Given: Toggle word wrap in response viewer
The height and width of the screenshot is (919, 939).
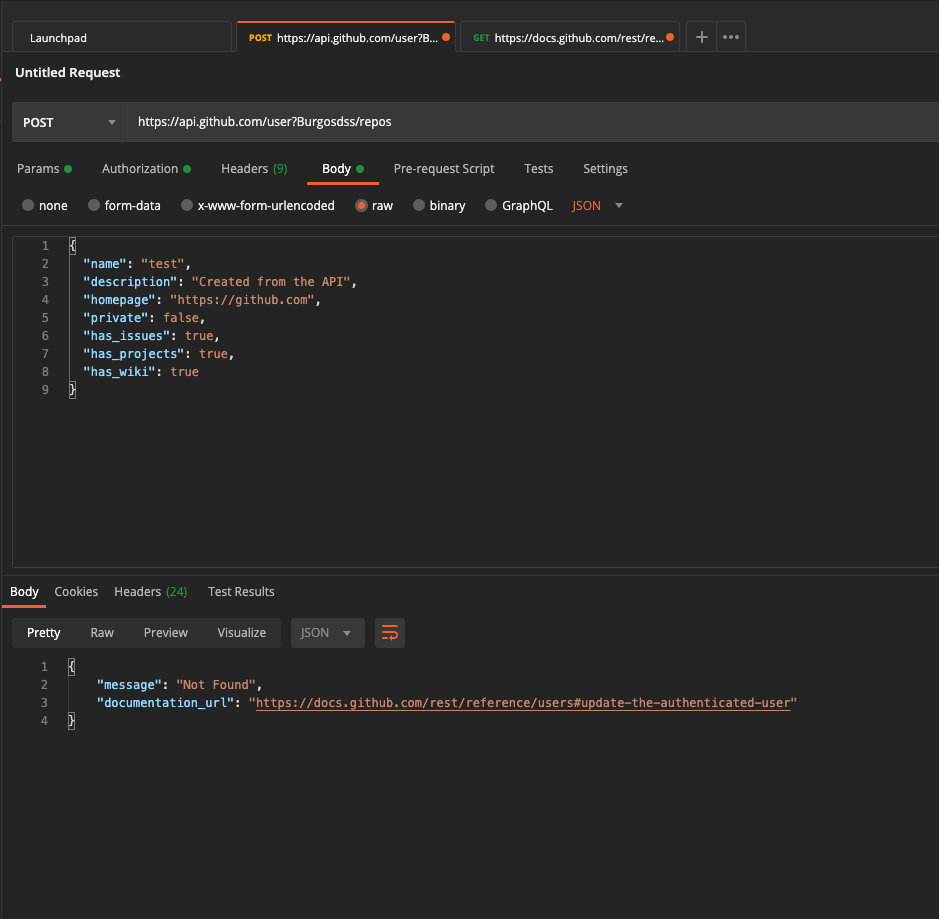Looking at the screenshot, I should (390, 633).
